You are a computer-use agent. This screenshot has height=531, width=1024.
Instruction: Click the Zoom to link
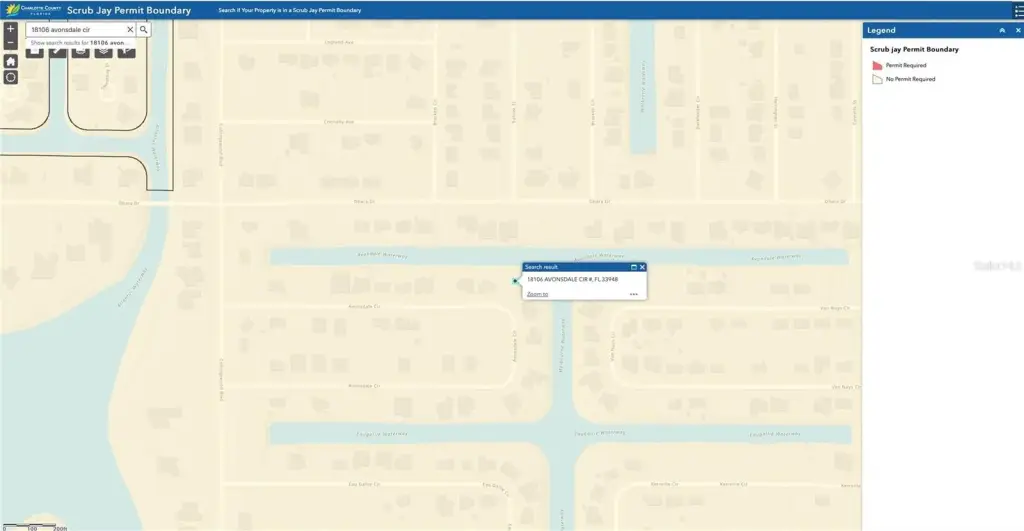coord(537,294)
